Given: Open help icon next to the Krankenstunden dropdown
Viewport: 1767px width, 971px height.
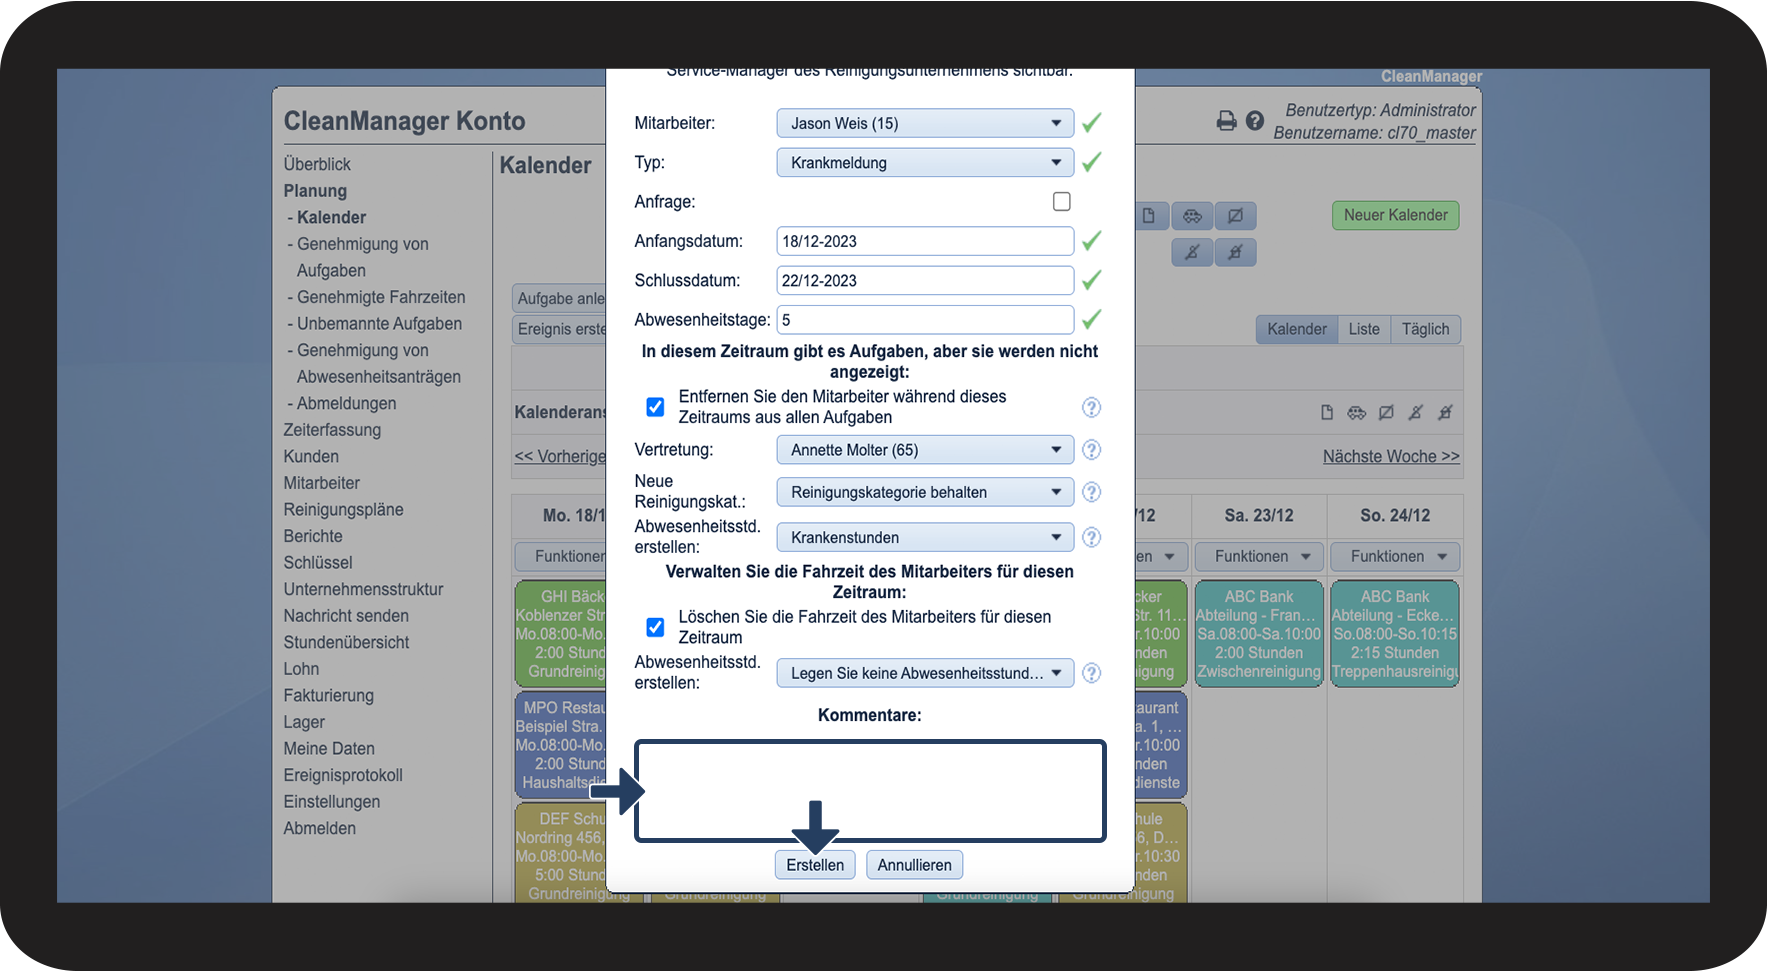Looking at the screenshot, I should [x=1092, y=537].
